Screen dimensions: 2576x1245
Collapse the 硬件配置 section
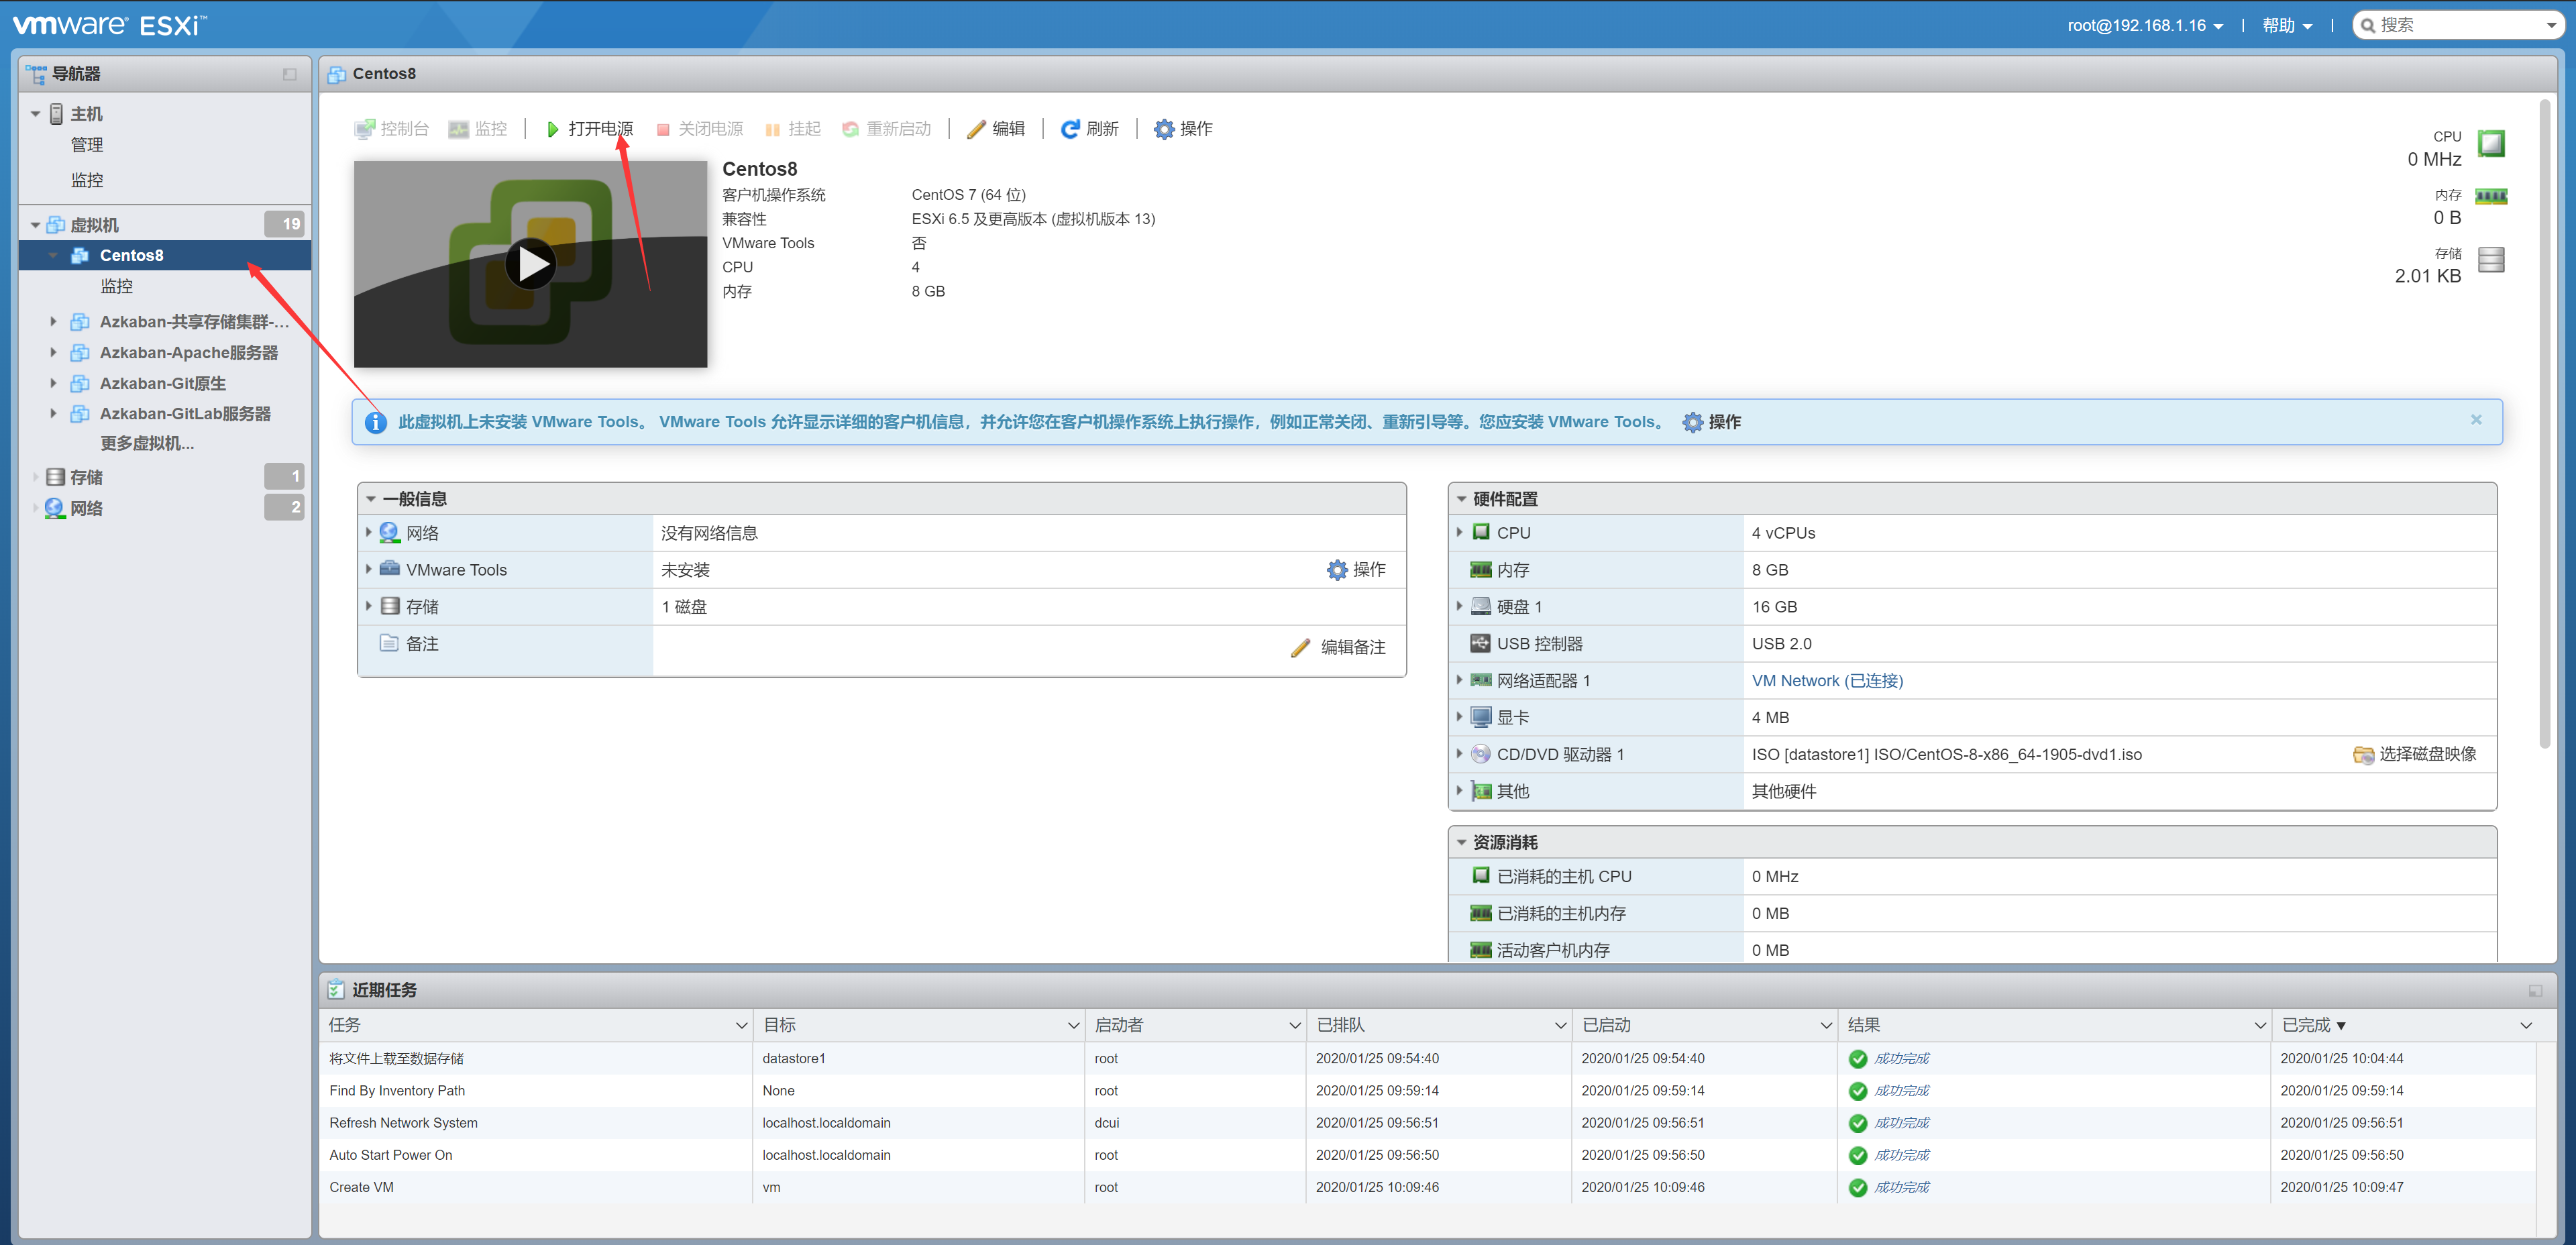pyautogui.click(x=1461, y=499)
